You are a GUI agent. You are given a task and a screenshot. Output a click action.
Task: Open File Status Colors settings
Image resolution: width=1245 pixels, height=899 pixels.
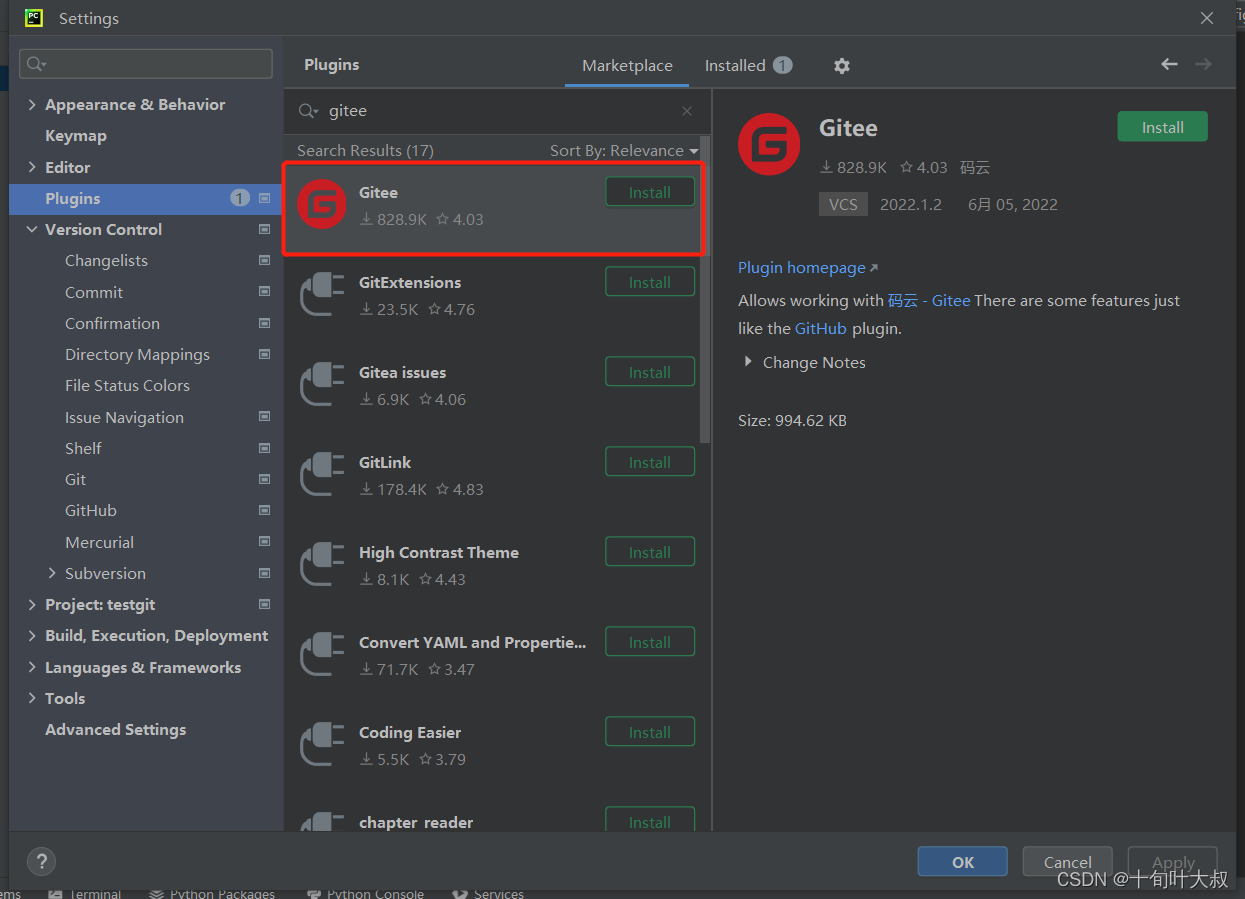pos(127,385)
